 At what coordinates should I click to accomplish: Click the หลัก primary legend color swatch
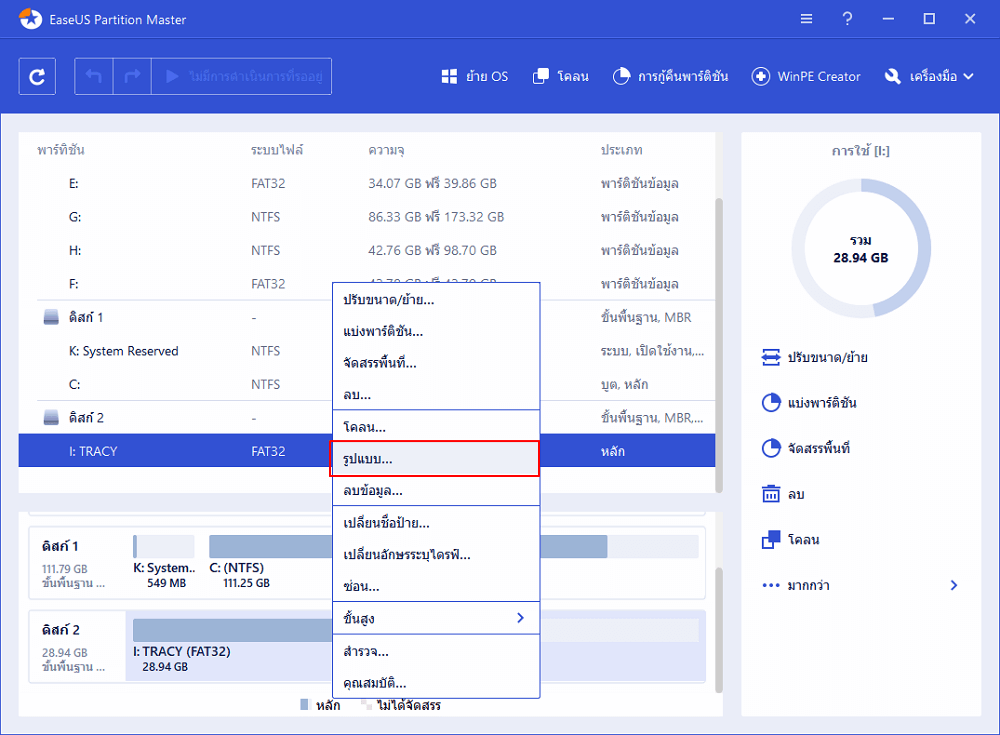point(304,704)
